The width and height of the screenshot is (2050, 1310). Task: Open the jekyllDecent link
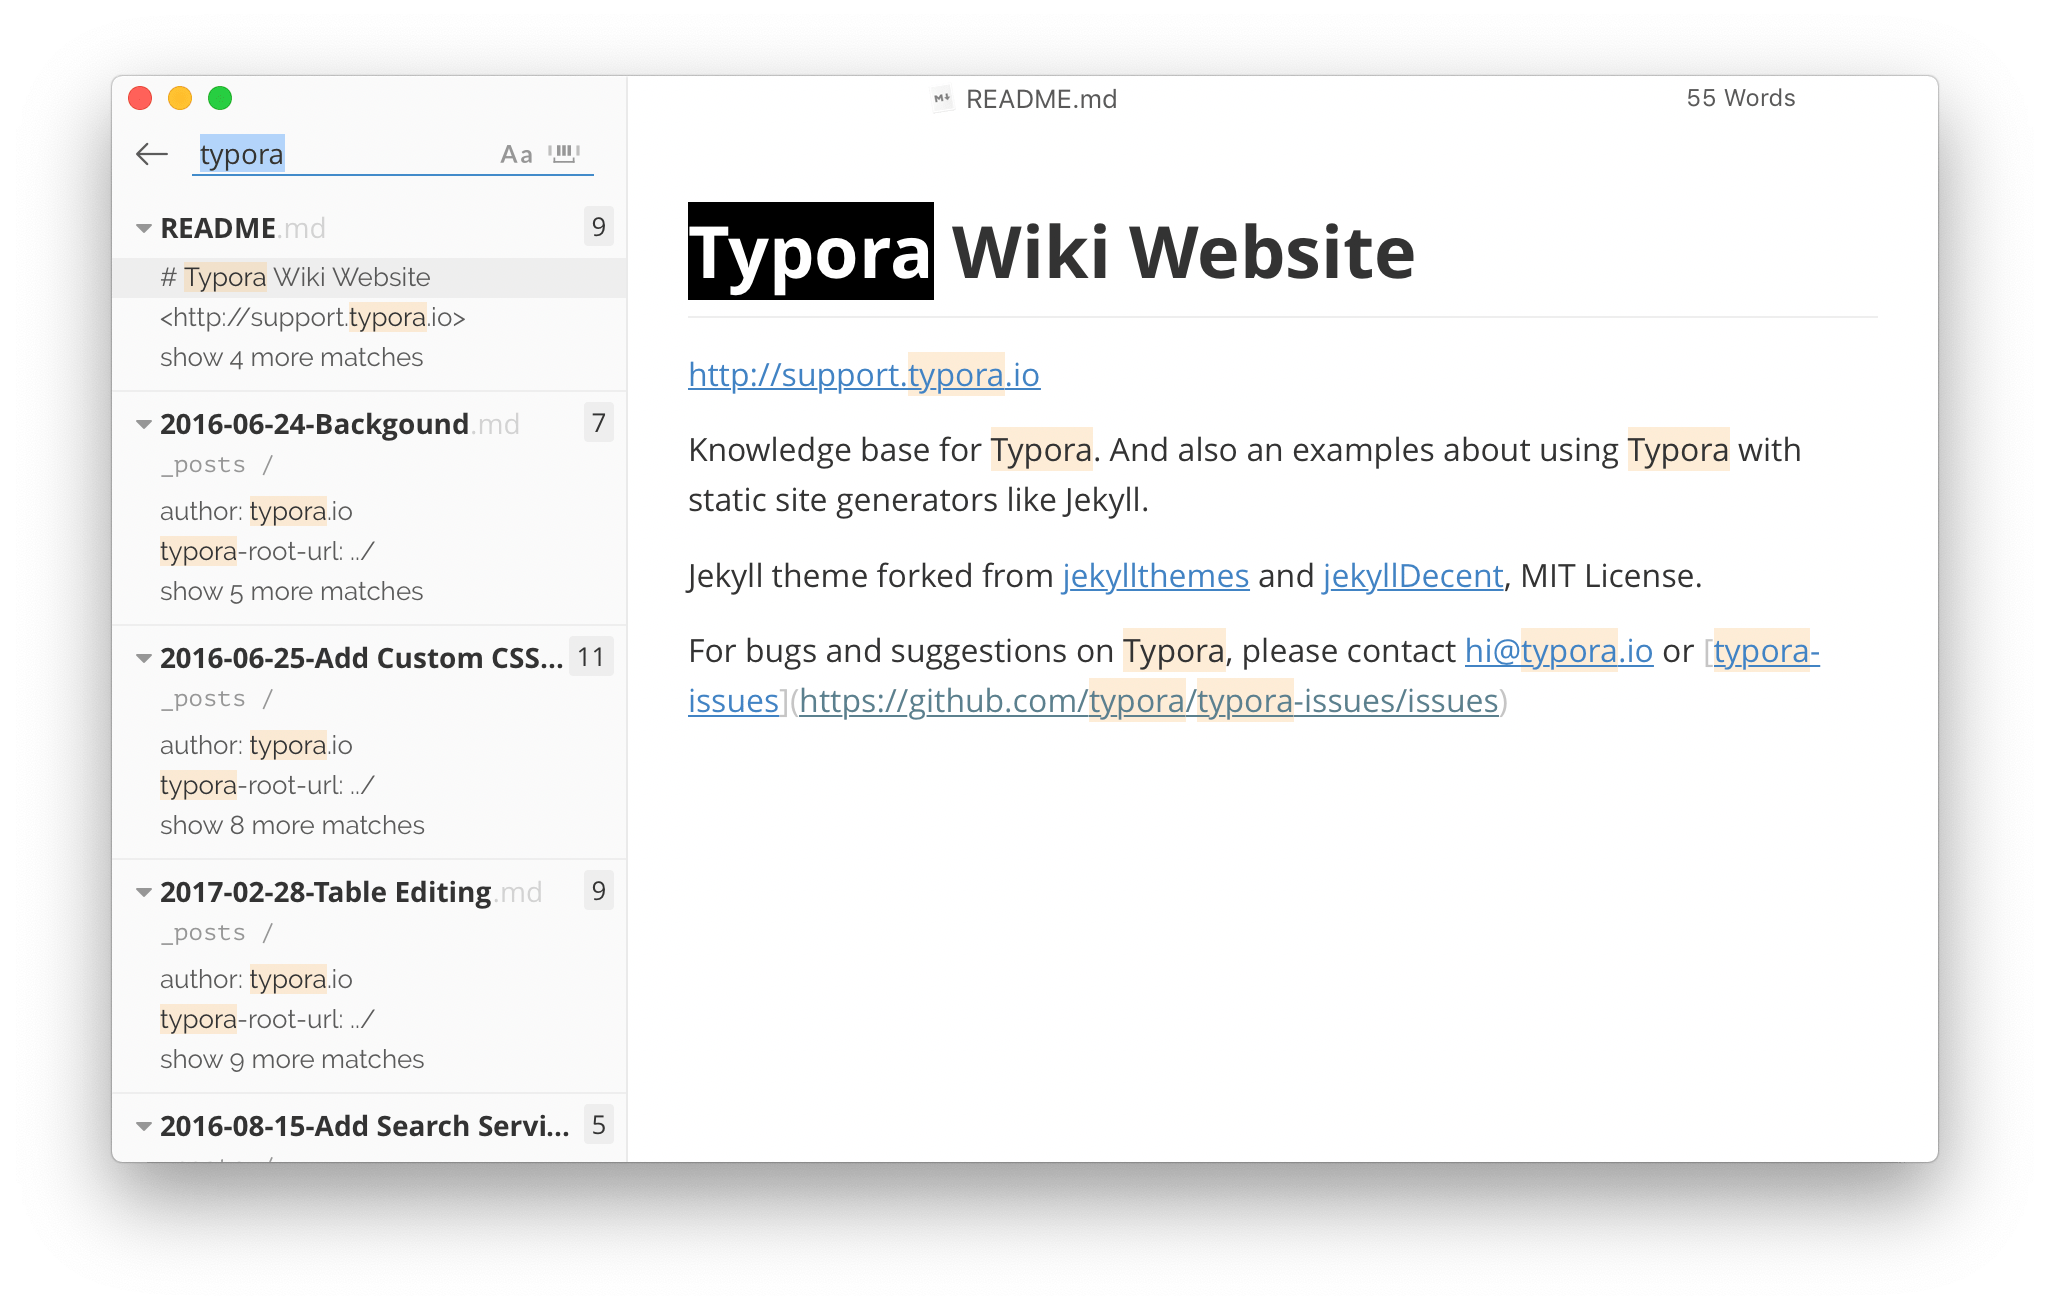click(x=1412, y=576)
